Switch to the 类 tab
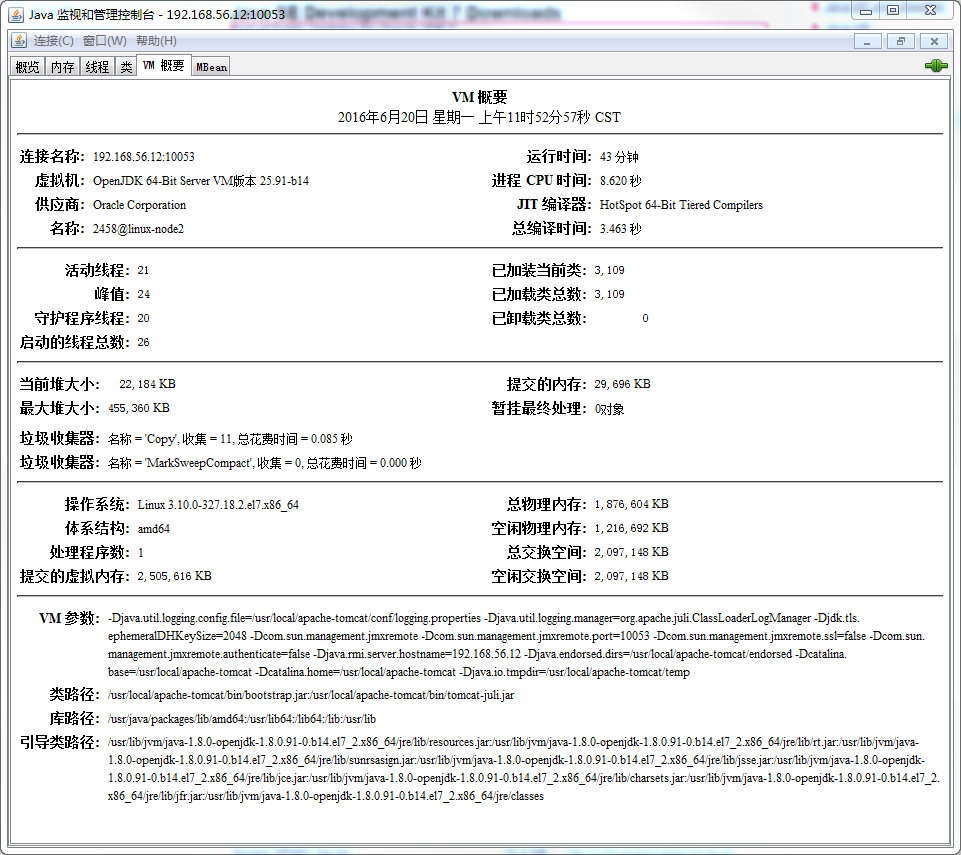 coord(126,67)
